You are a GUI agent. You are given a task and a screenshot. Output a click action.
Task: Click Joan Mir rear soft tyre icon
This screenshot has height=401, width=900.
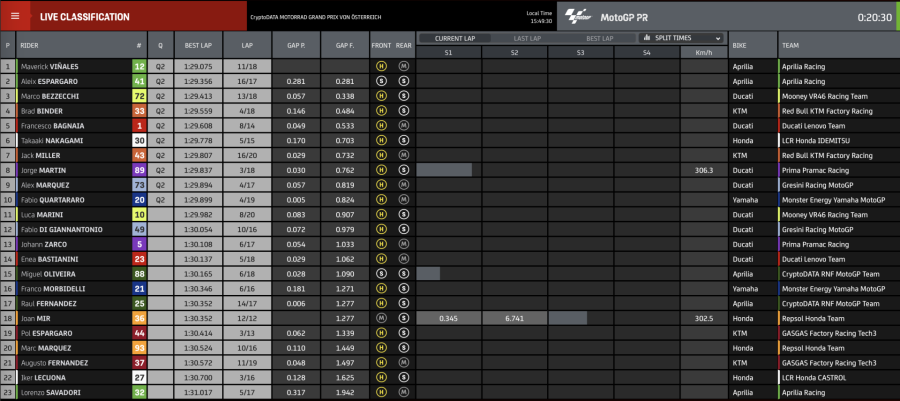(x=404, y=318)
